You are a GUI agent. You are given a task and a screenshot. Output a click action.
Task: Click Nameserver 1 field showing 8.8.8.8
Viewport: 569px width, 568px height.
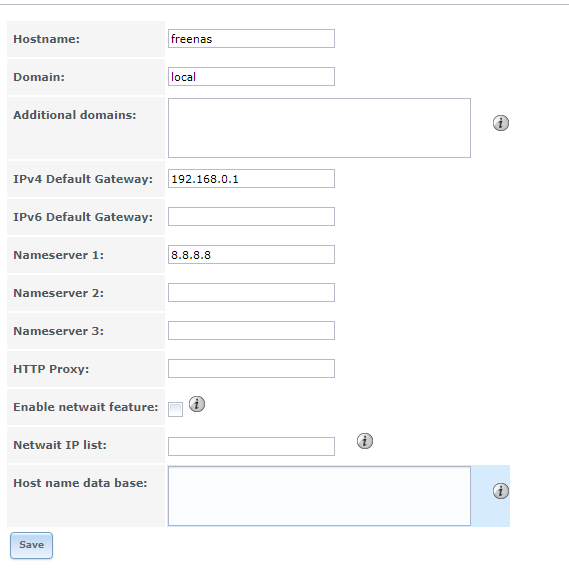[251, 255]
